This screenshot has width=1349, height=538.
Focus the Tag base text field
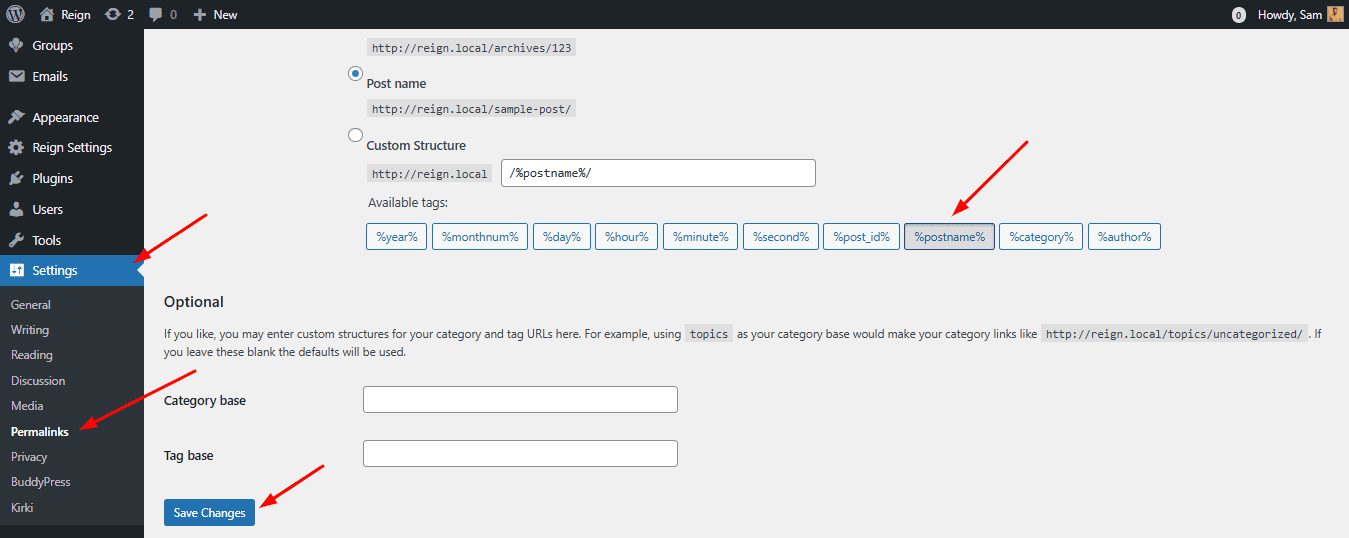(520, 454)
